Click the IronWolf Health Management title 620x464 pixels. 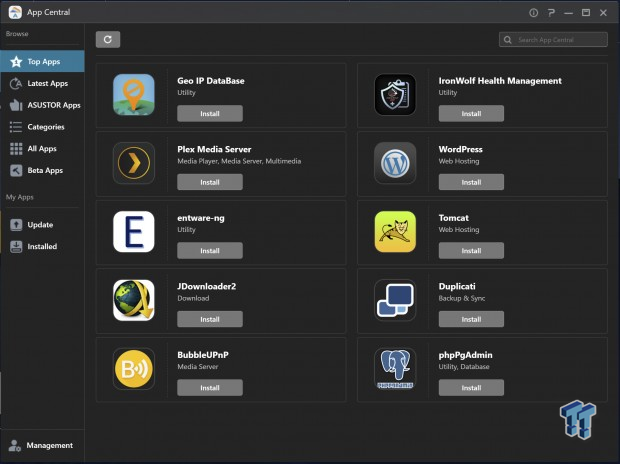500,81
